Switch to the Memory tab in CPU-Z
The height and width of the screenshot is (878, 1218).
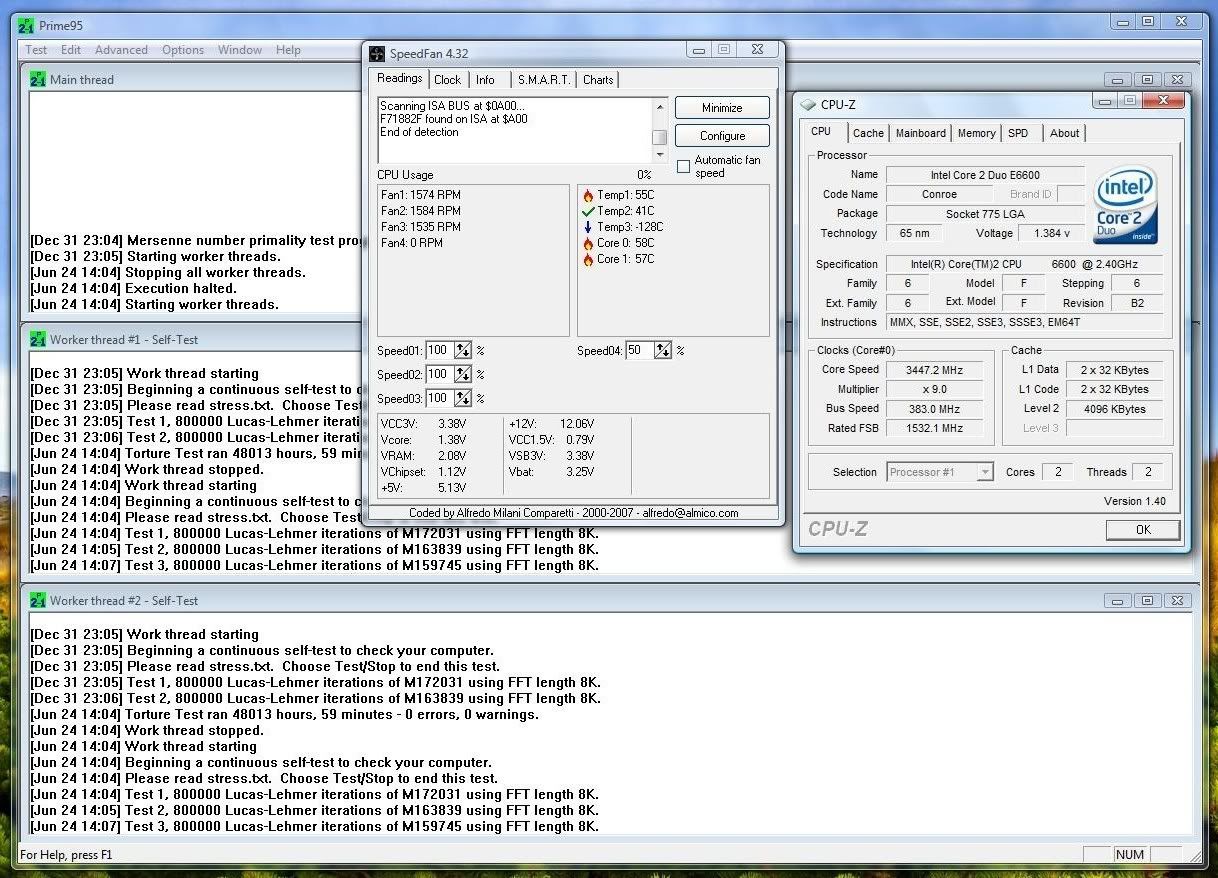click(976, 133)
